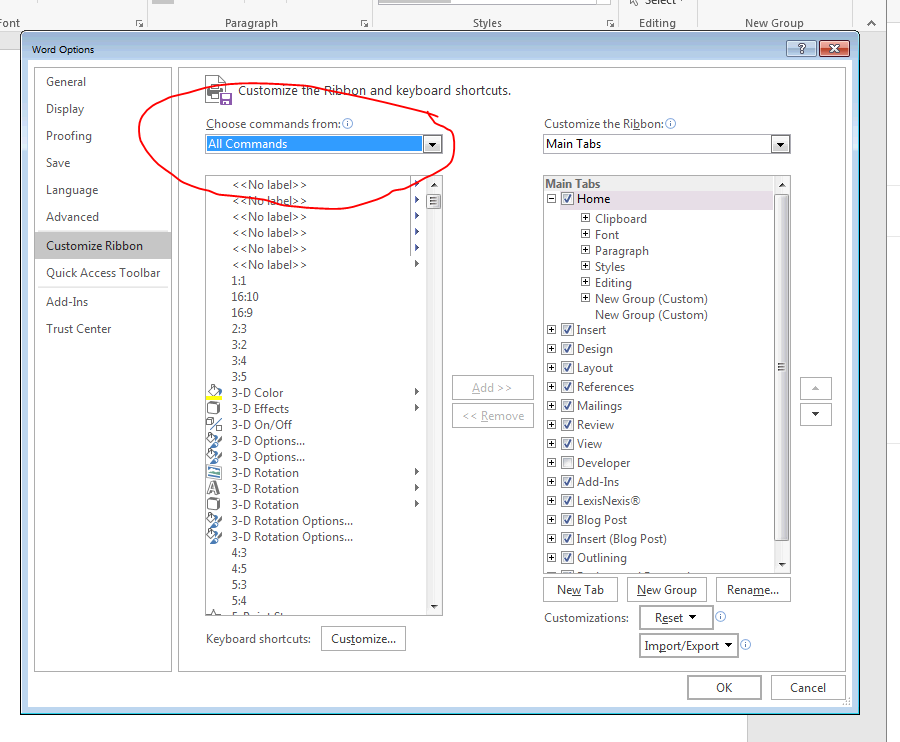Open the Proofing options category
This screenshot has height=742, width=900.
(69, 136)
